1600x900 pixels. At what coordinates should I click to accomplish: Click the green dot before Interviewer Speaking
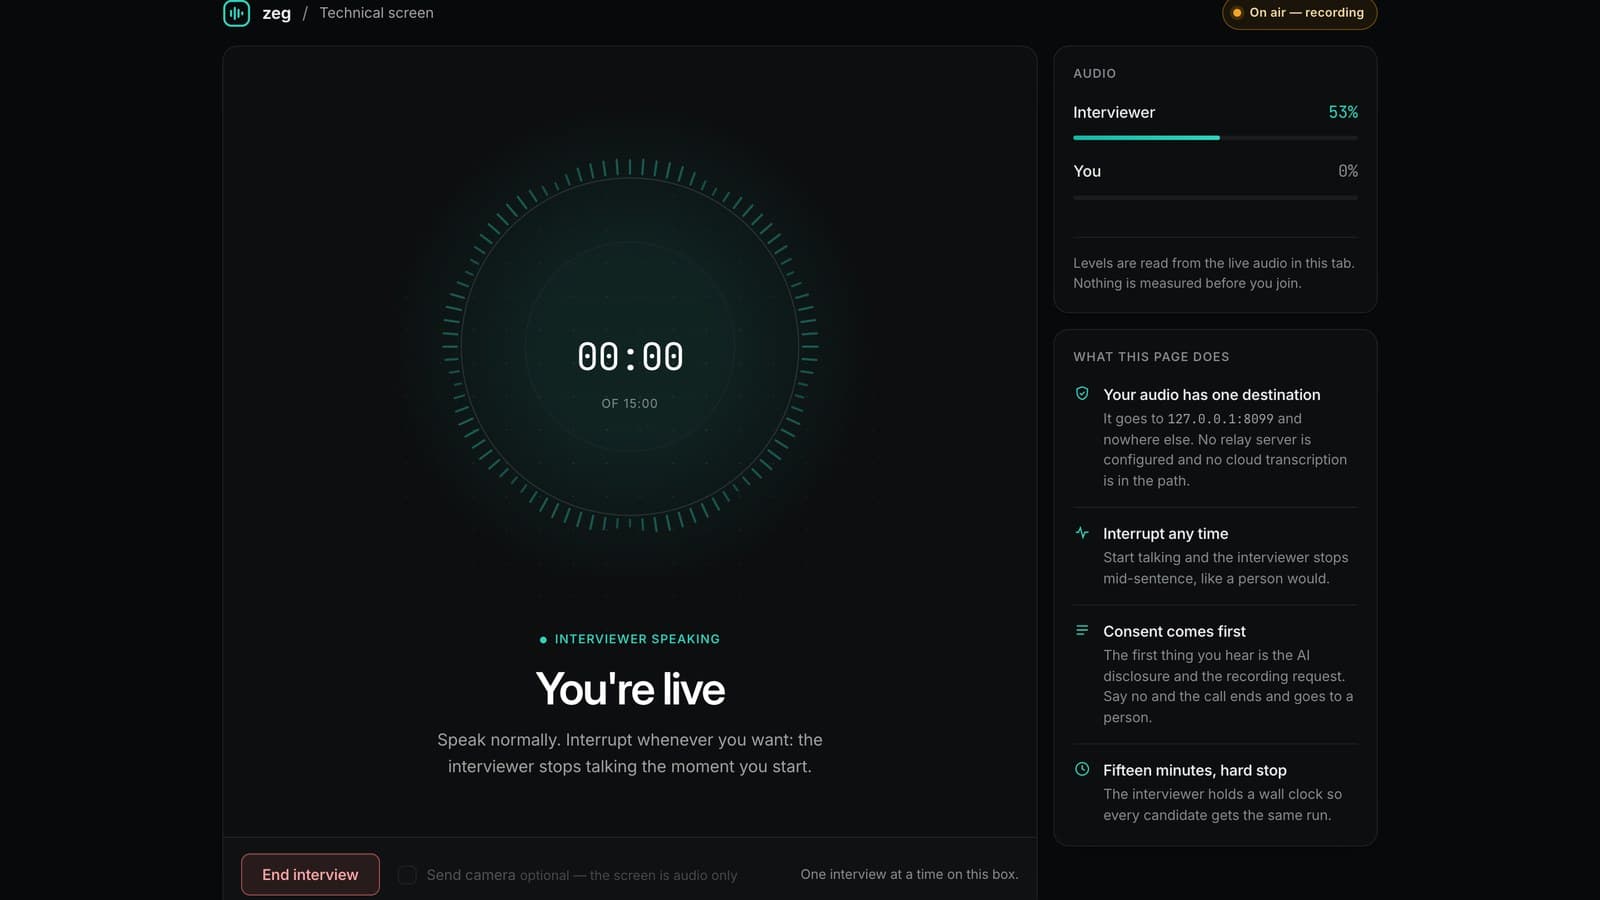(x=543, y=639)
